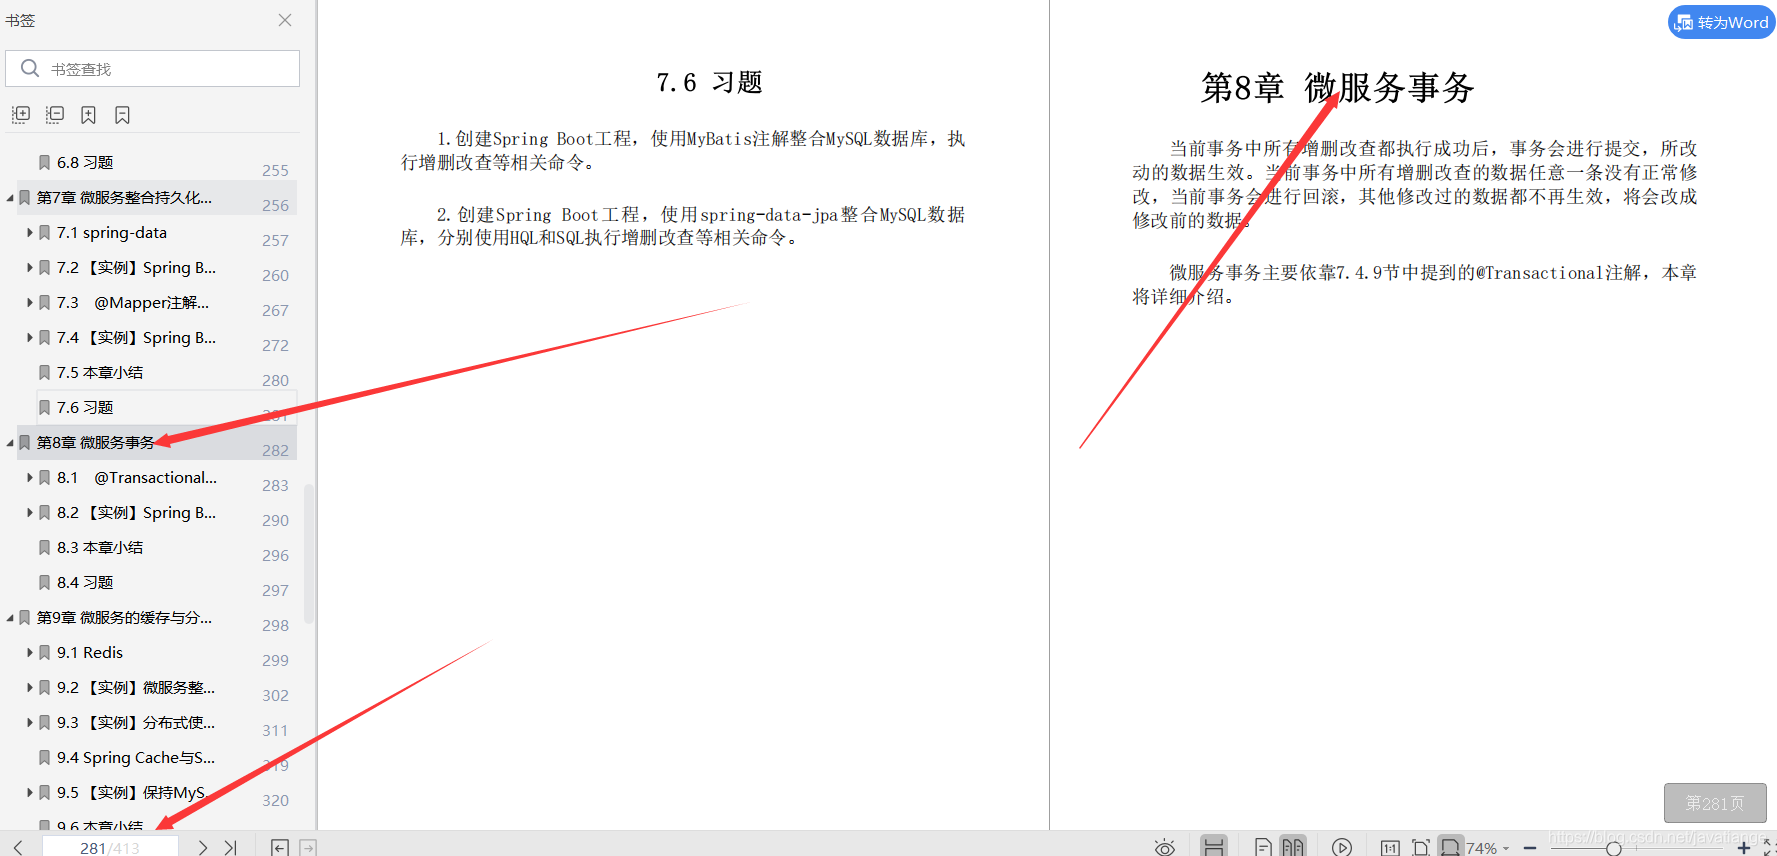The image size is (1777, 856).
Task: Click page number 283 in bookmark list
Action: click(x=275, y=485)
